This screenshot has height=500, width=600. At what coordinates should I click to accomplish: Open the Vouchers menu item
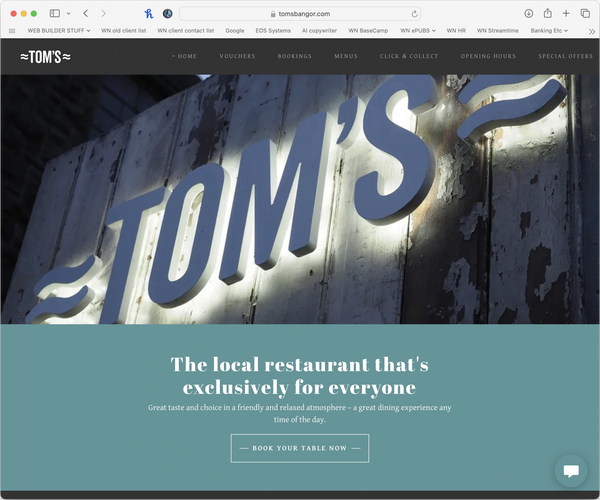[237, 56]
